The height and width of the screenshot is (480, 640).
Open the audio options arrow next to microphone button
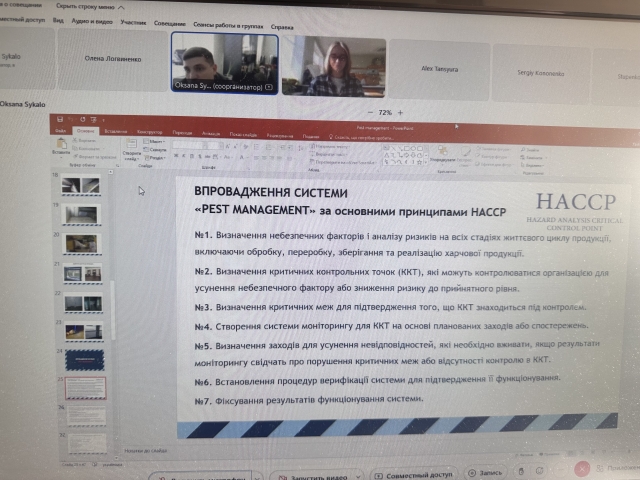point(257,477)
